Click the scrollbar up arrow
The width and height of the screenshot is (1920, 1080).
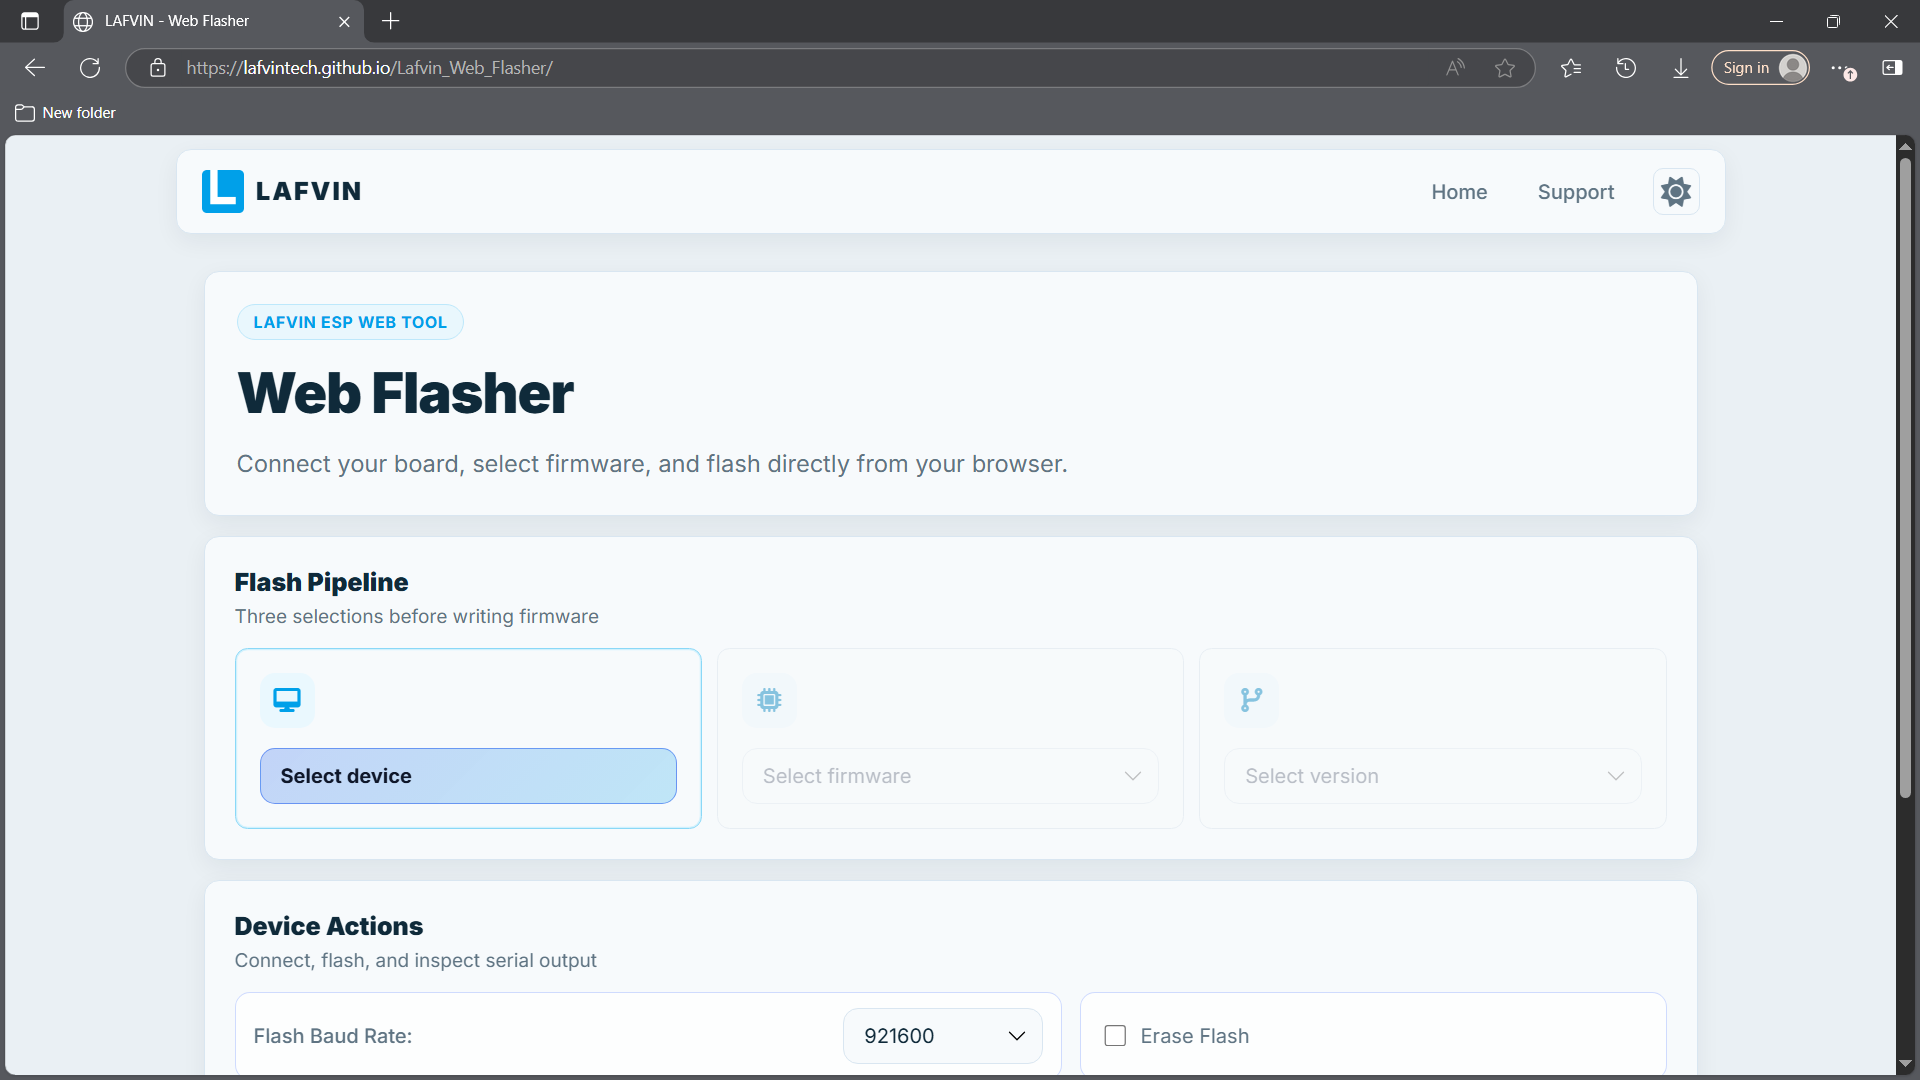pos(1905,146)
